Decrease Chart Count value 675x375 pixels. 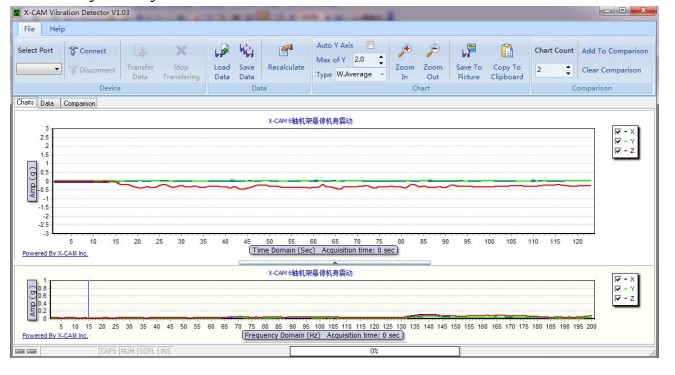(x=568, y=73)
